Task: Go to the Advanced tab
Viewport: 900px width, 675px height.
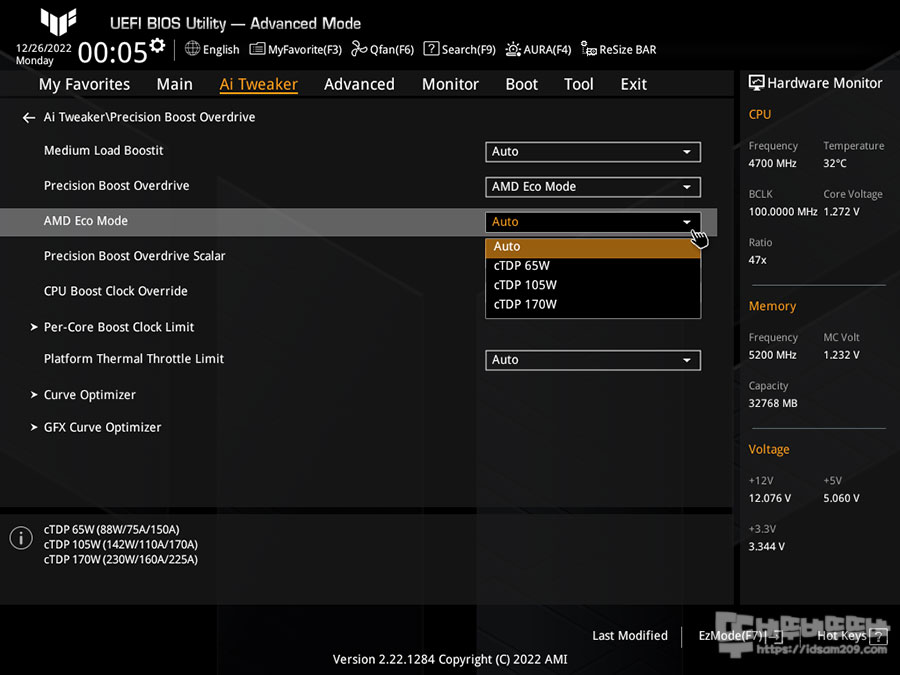Action: [x=359, y=84]
